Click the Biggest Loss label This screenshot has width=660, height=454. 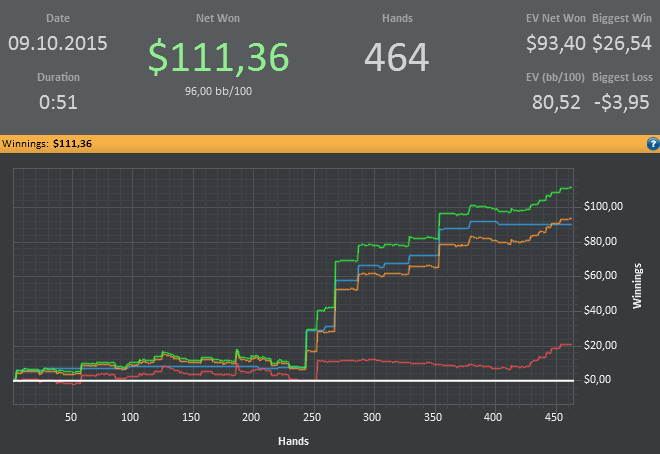(x=622, y=77)
